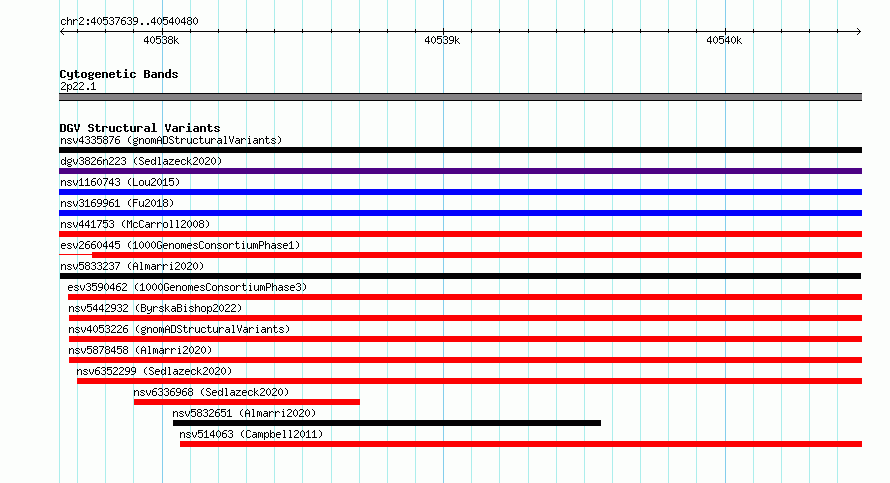Viewport: 890px width, 483px height.
Task: Click the nsv4335876 gnomADStructuralVariants label
Action: click(171, 140)
